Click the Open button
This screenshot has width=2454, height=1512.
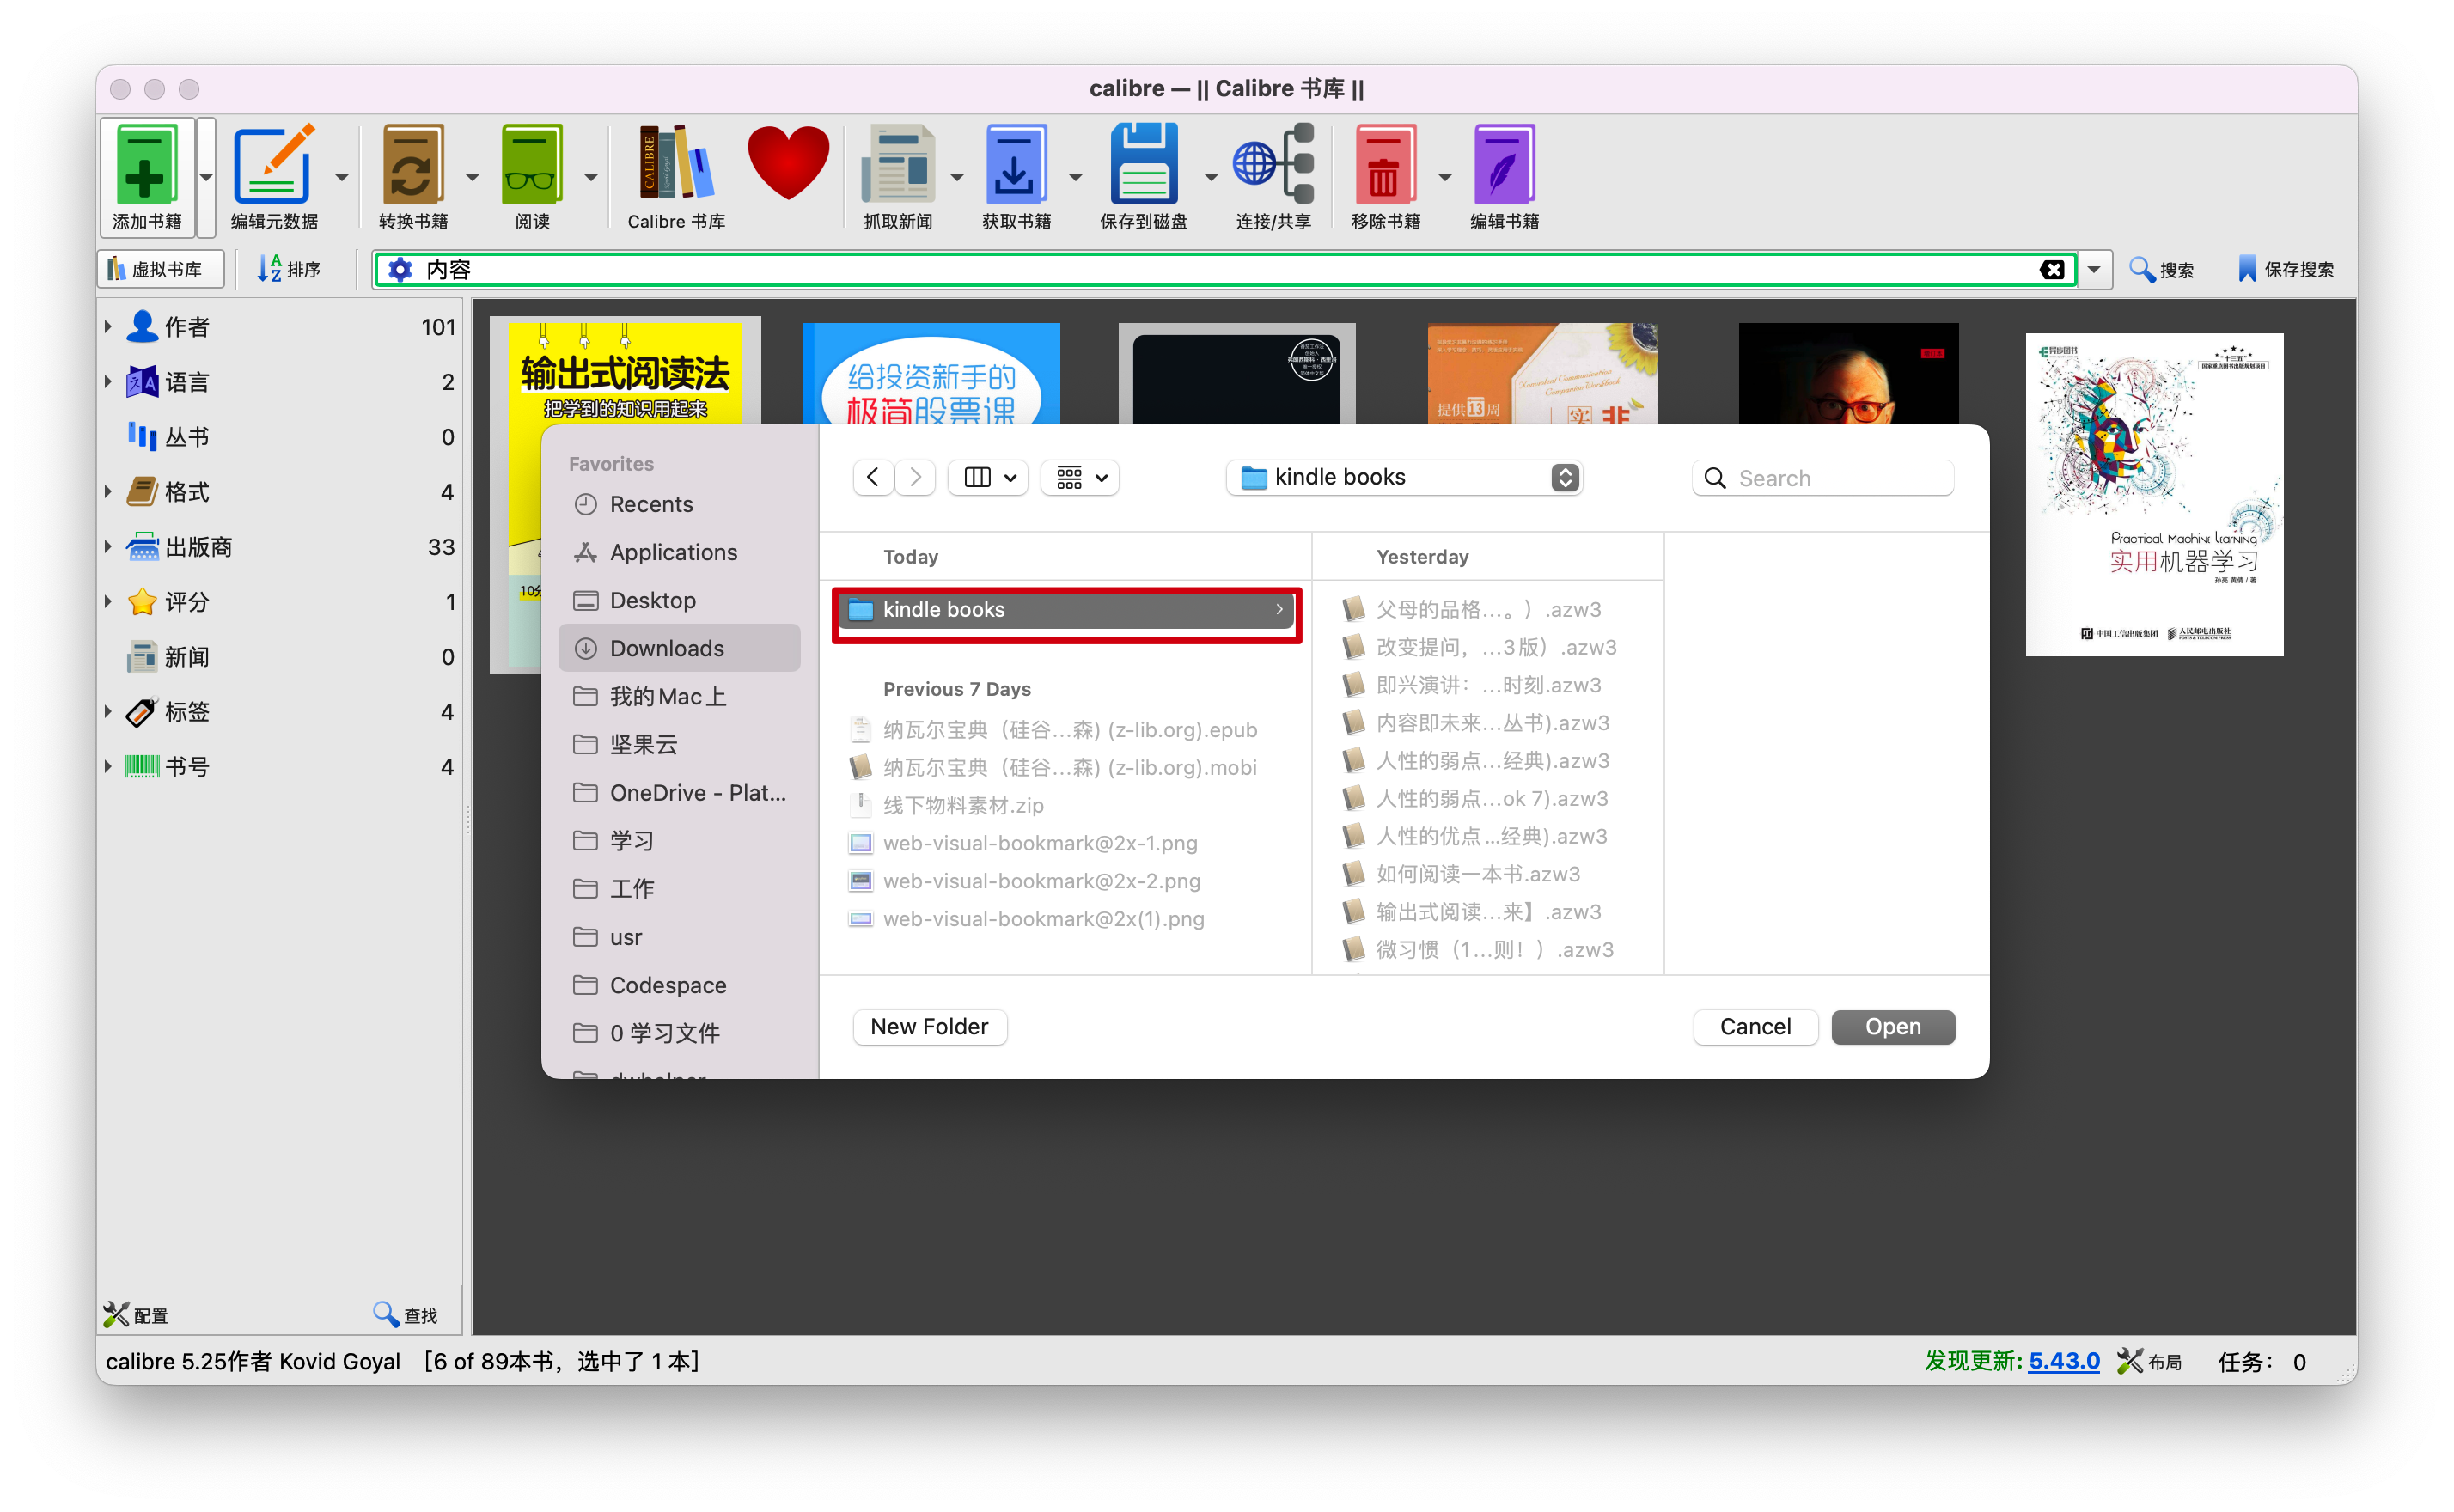click(x=1892, y=1027)
